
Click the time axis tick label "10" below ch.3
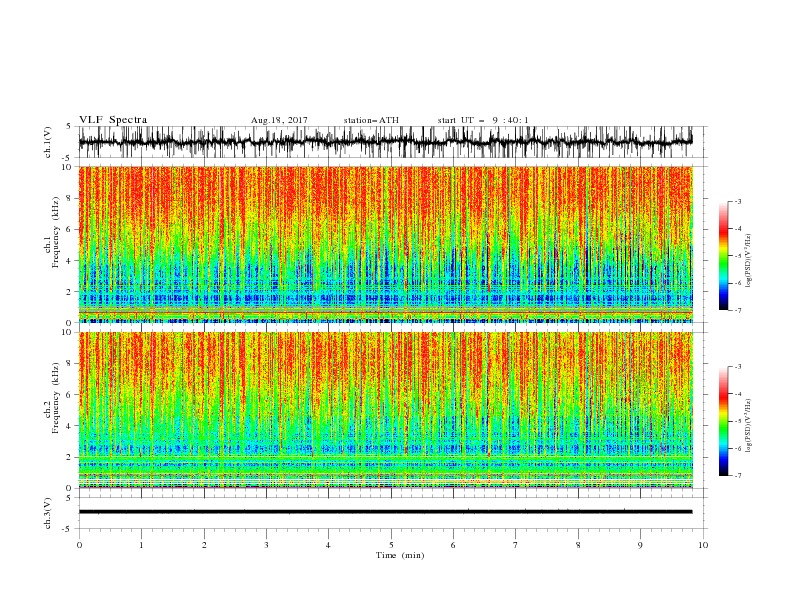tap(703, 545)
